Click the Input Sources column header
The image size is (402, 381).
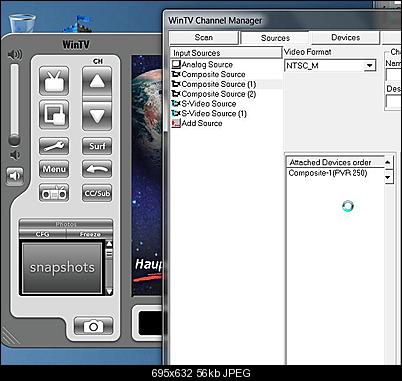coord(226,53)
